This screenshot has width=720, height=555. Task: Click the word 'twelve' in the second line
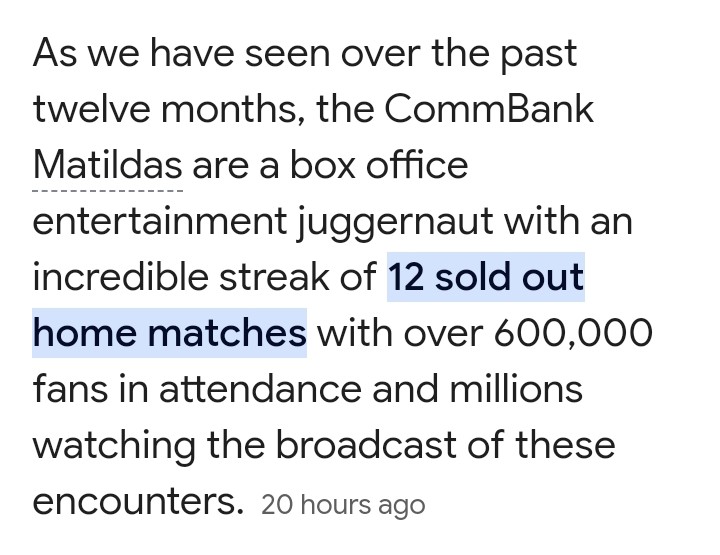pyautogui.click(x=91, y=109)
